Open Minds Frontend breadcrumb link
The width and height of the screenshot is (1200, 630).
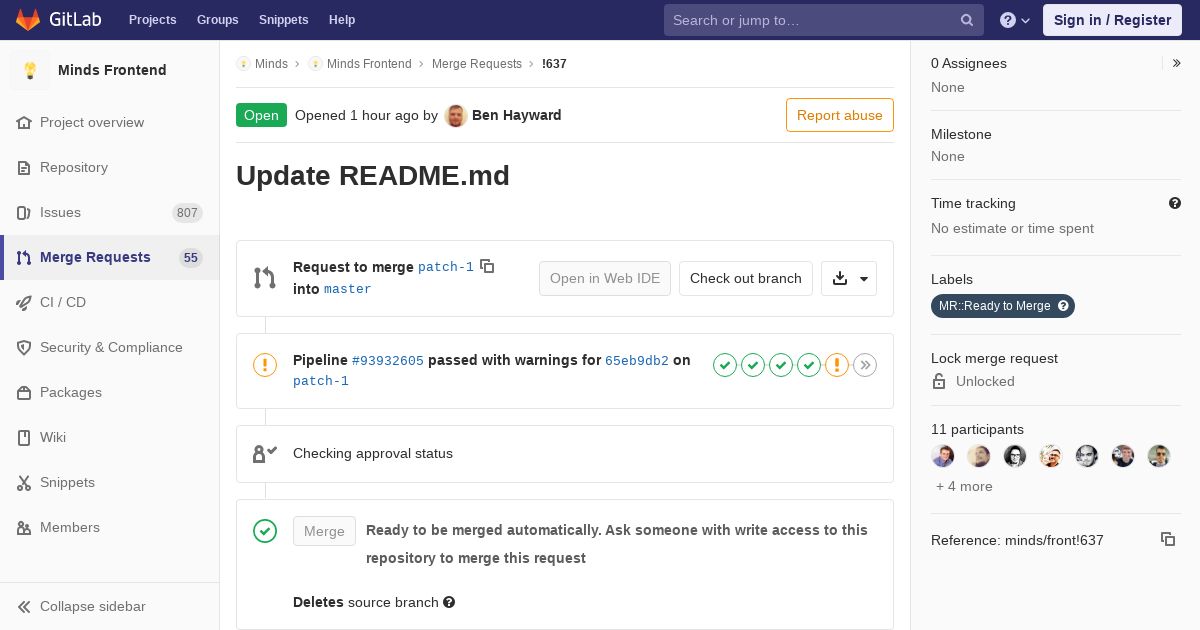[360, 63]
